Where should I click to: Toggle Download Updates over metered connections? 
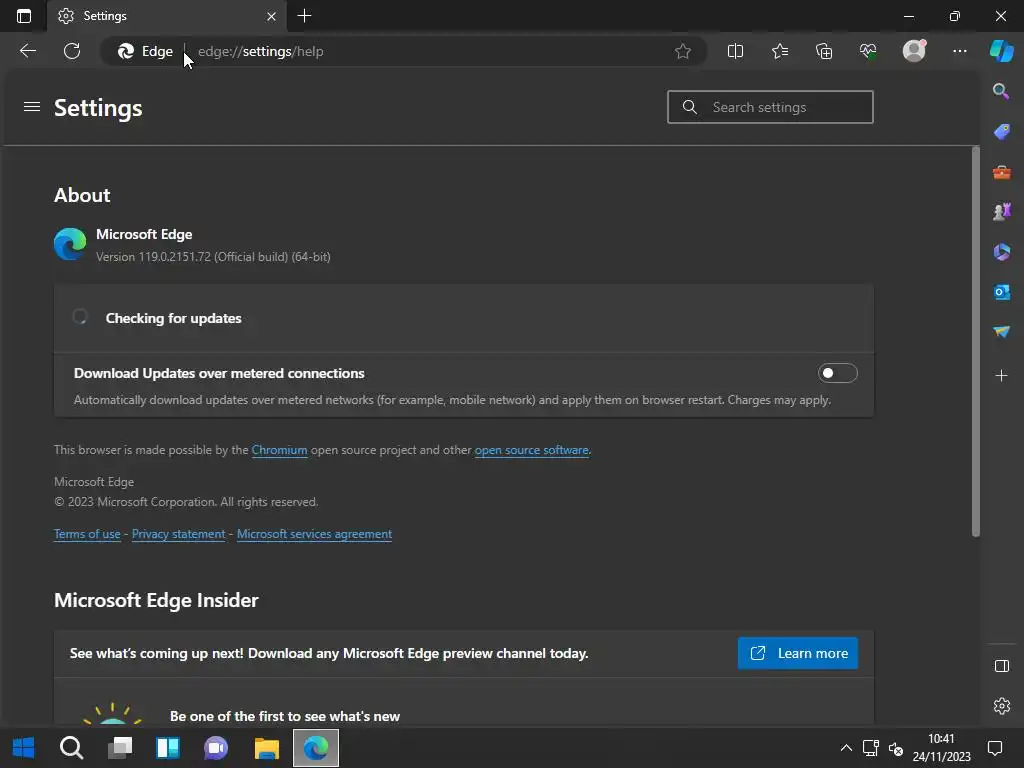click(837, 373)
